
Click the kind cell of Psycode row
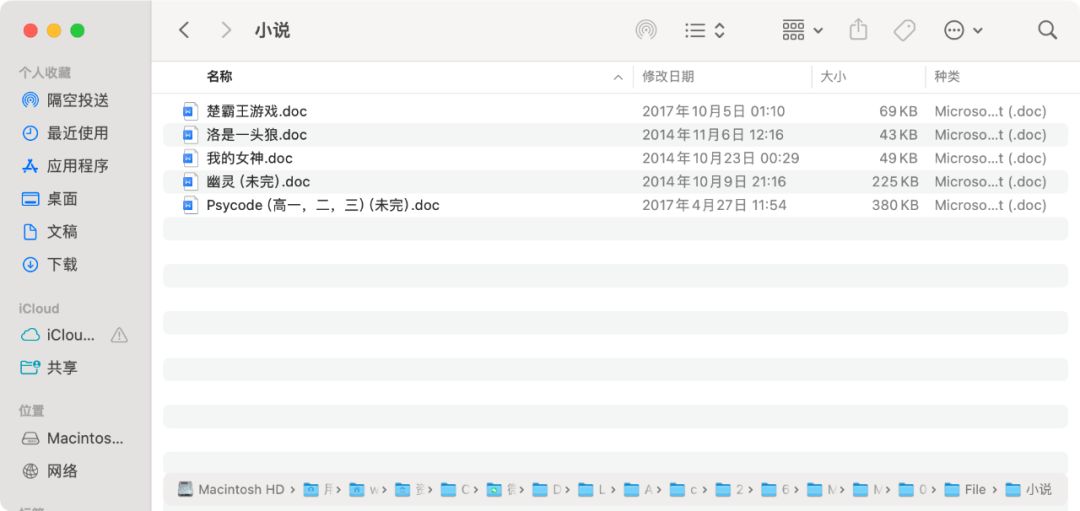[x=990, y=205]
